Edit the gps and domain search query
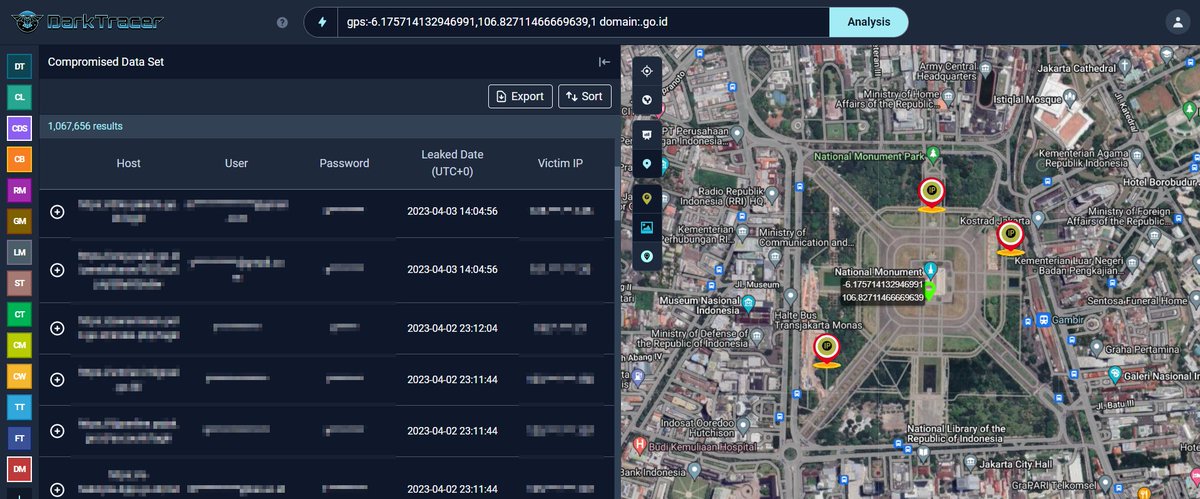 click(585, 22)
